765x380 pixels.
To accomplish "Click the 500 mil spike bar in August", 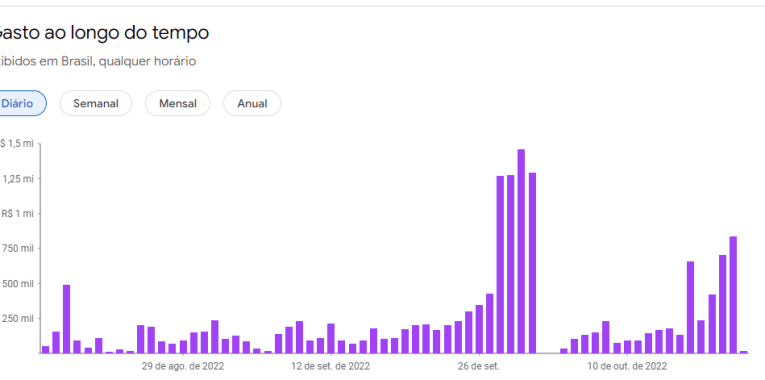I will click(66, 319).
